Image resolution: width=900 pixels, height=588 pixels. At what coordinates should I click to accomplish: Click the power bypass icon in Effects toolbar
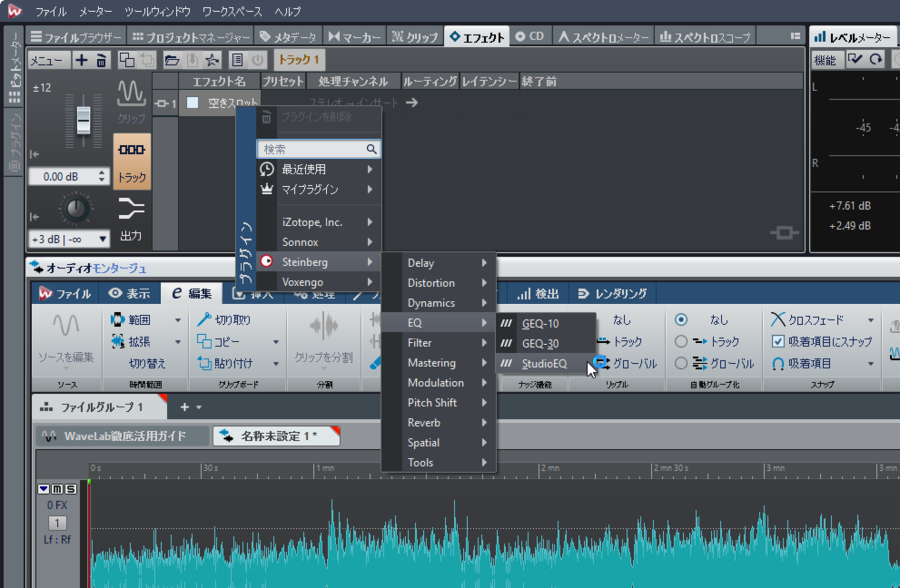pyautogui.click(x=258, y=60)
